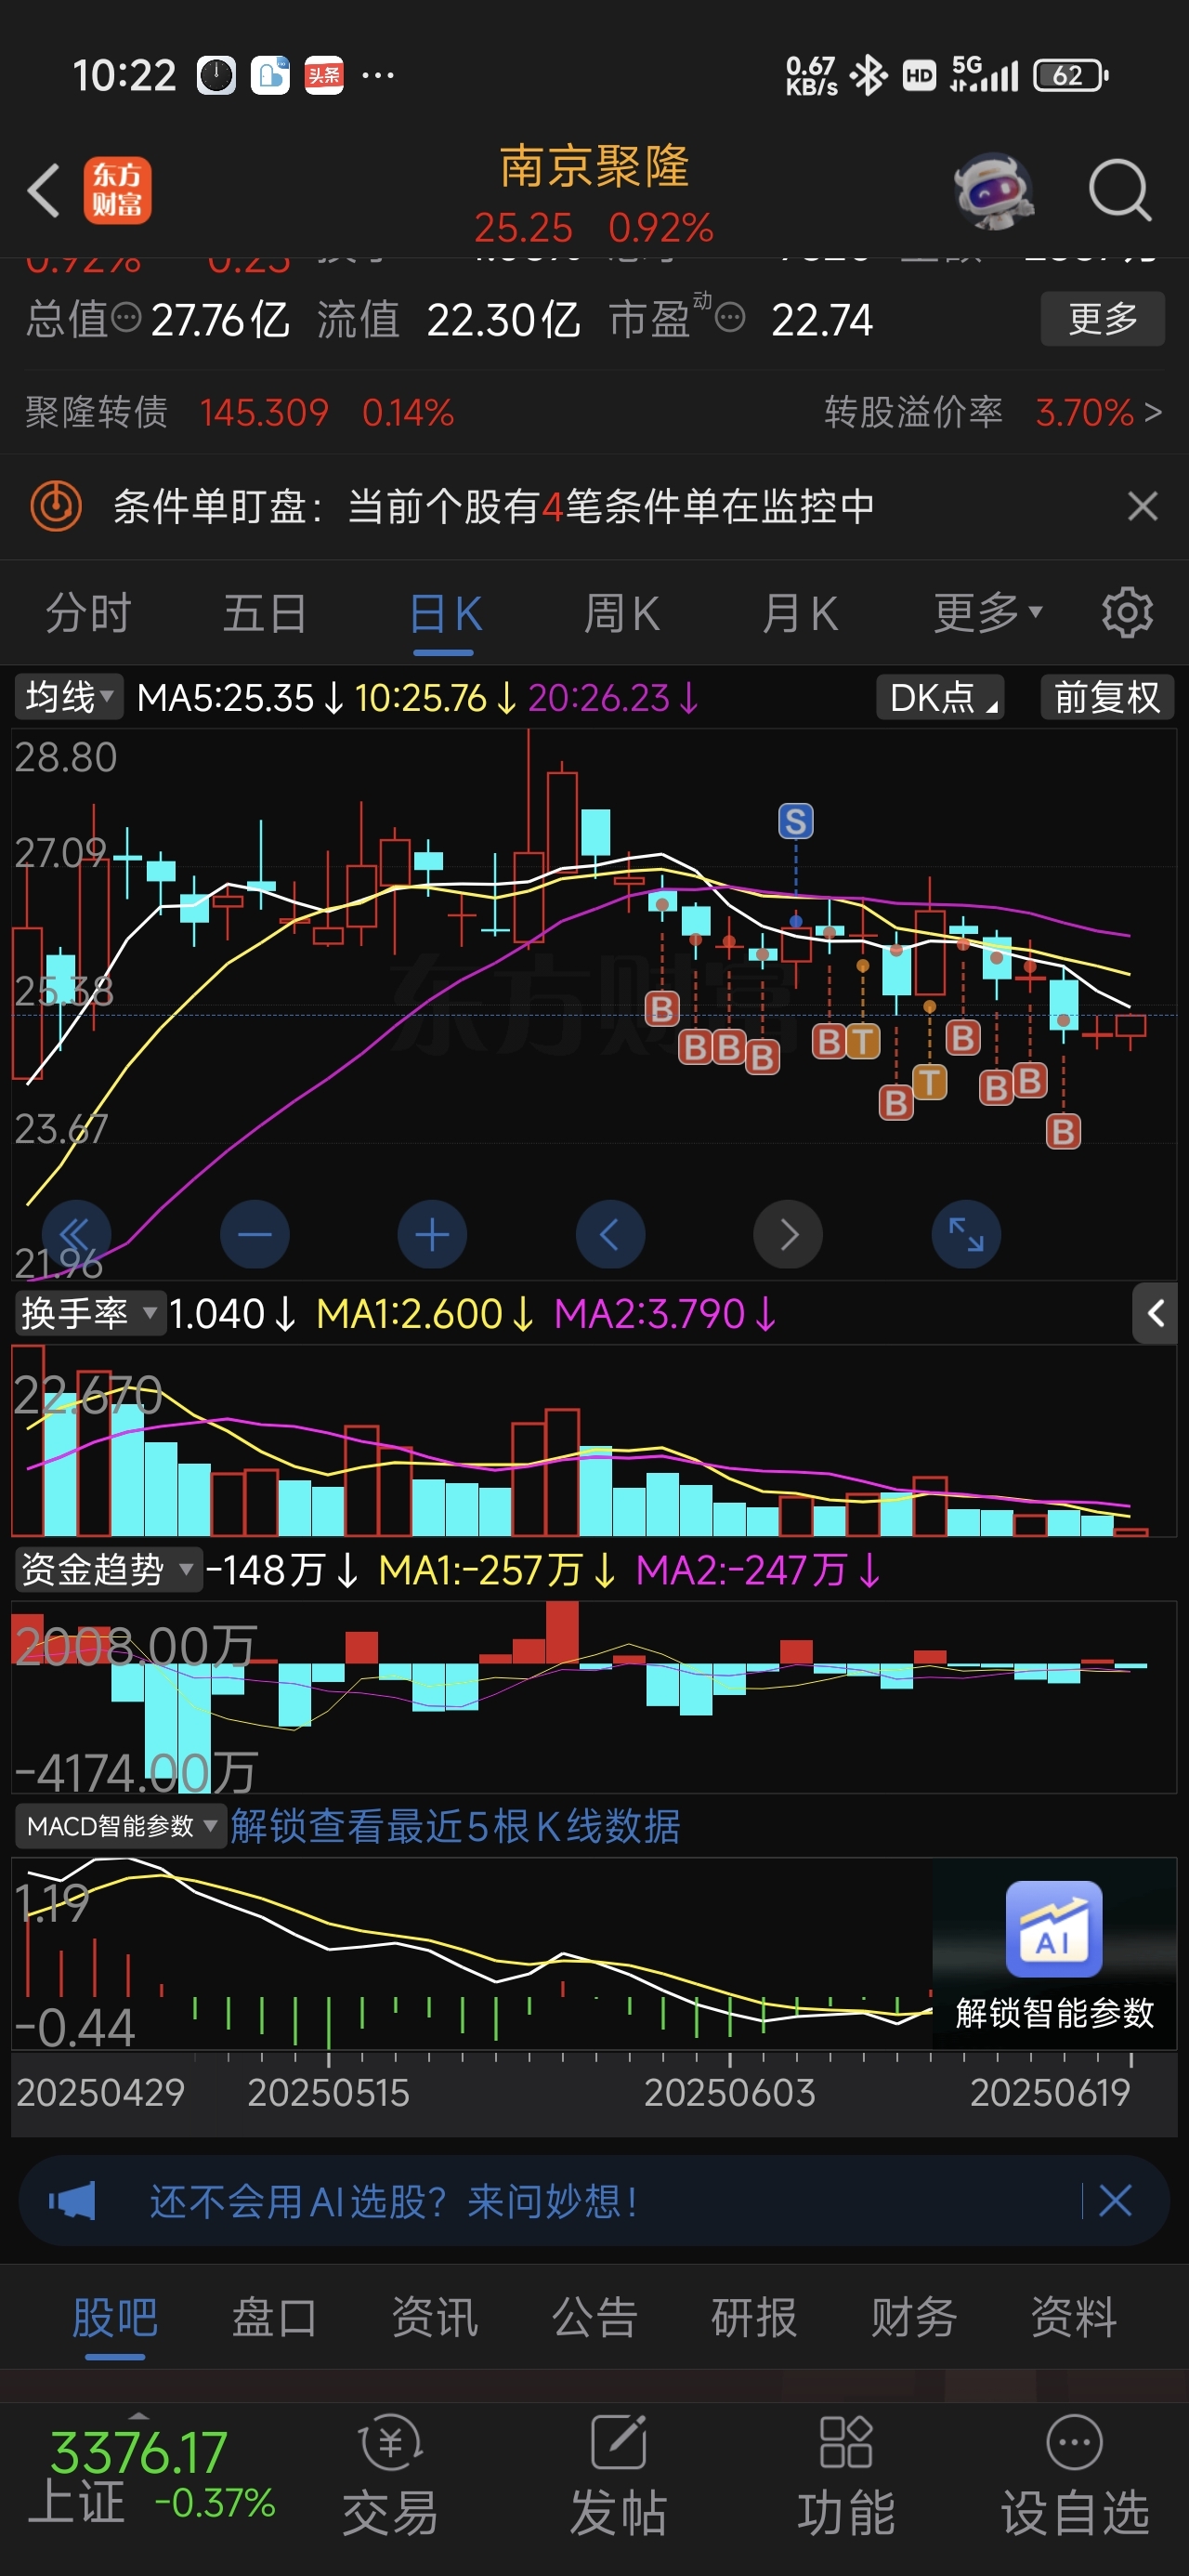
Task: Tap the clock notification icon
Action: [216, 75]
